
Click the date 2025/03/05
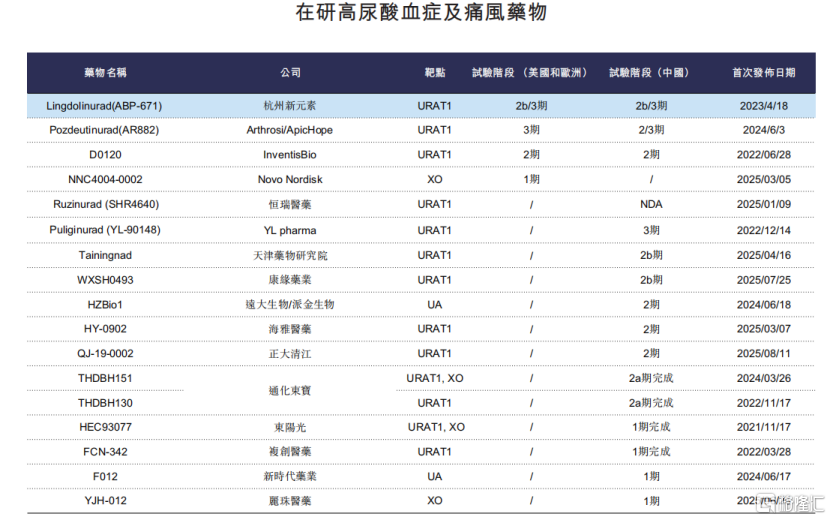pos(764,180)
